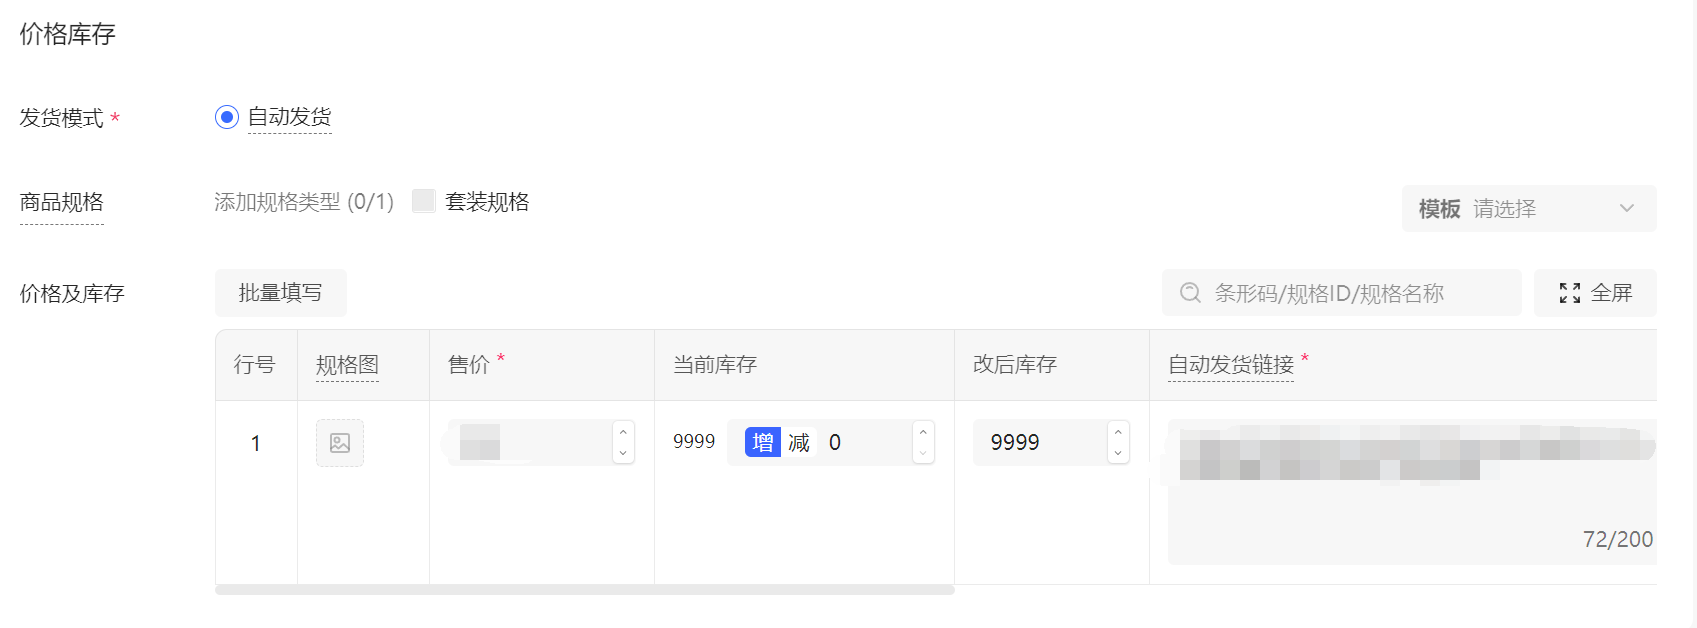Decrease the 改后库存 stepper value
1697x628 pixels.
coord(1118,453)
